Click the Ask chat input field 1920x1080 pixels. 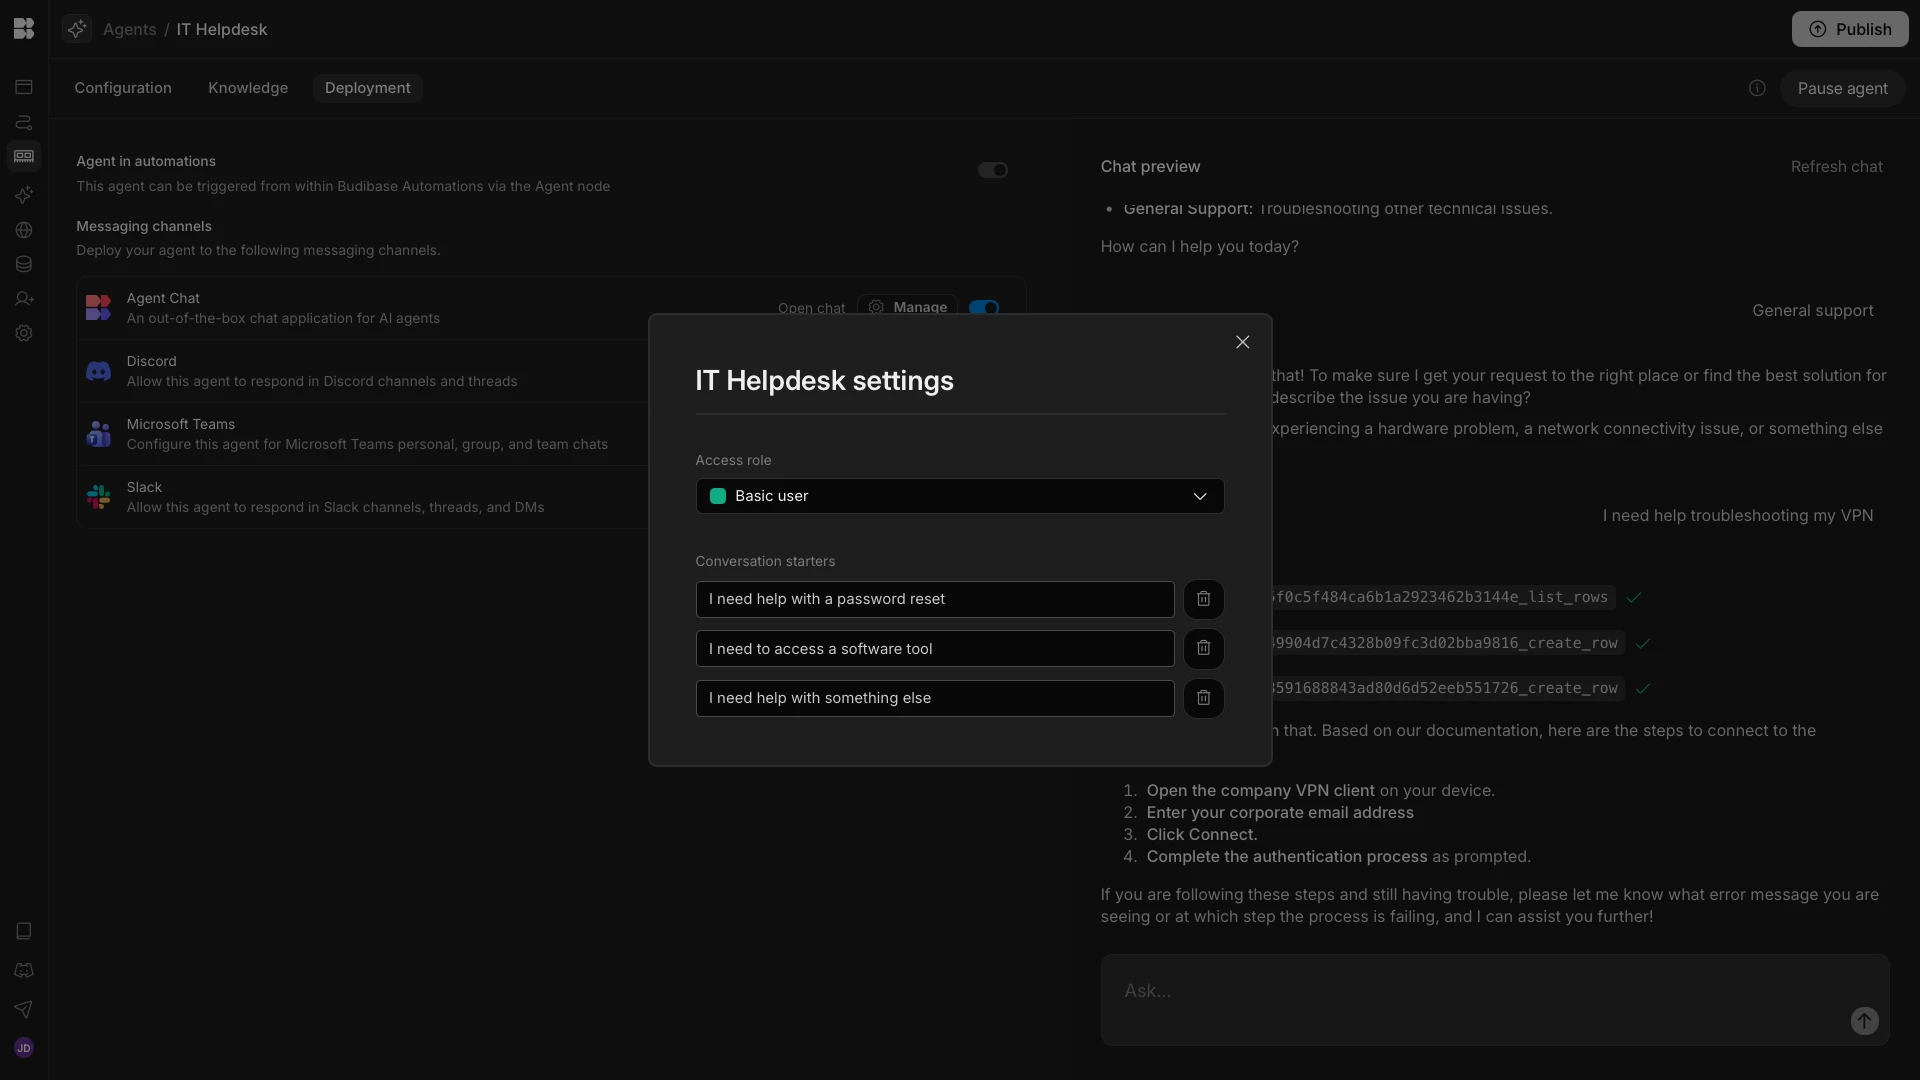click(1470, 991)
